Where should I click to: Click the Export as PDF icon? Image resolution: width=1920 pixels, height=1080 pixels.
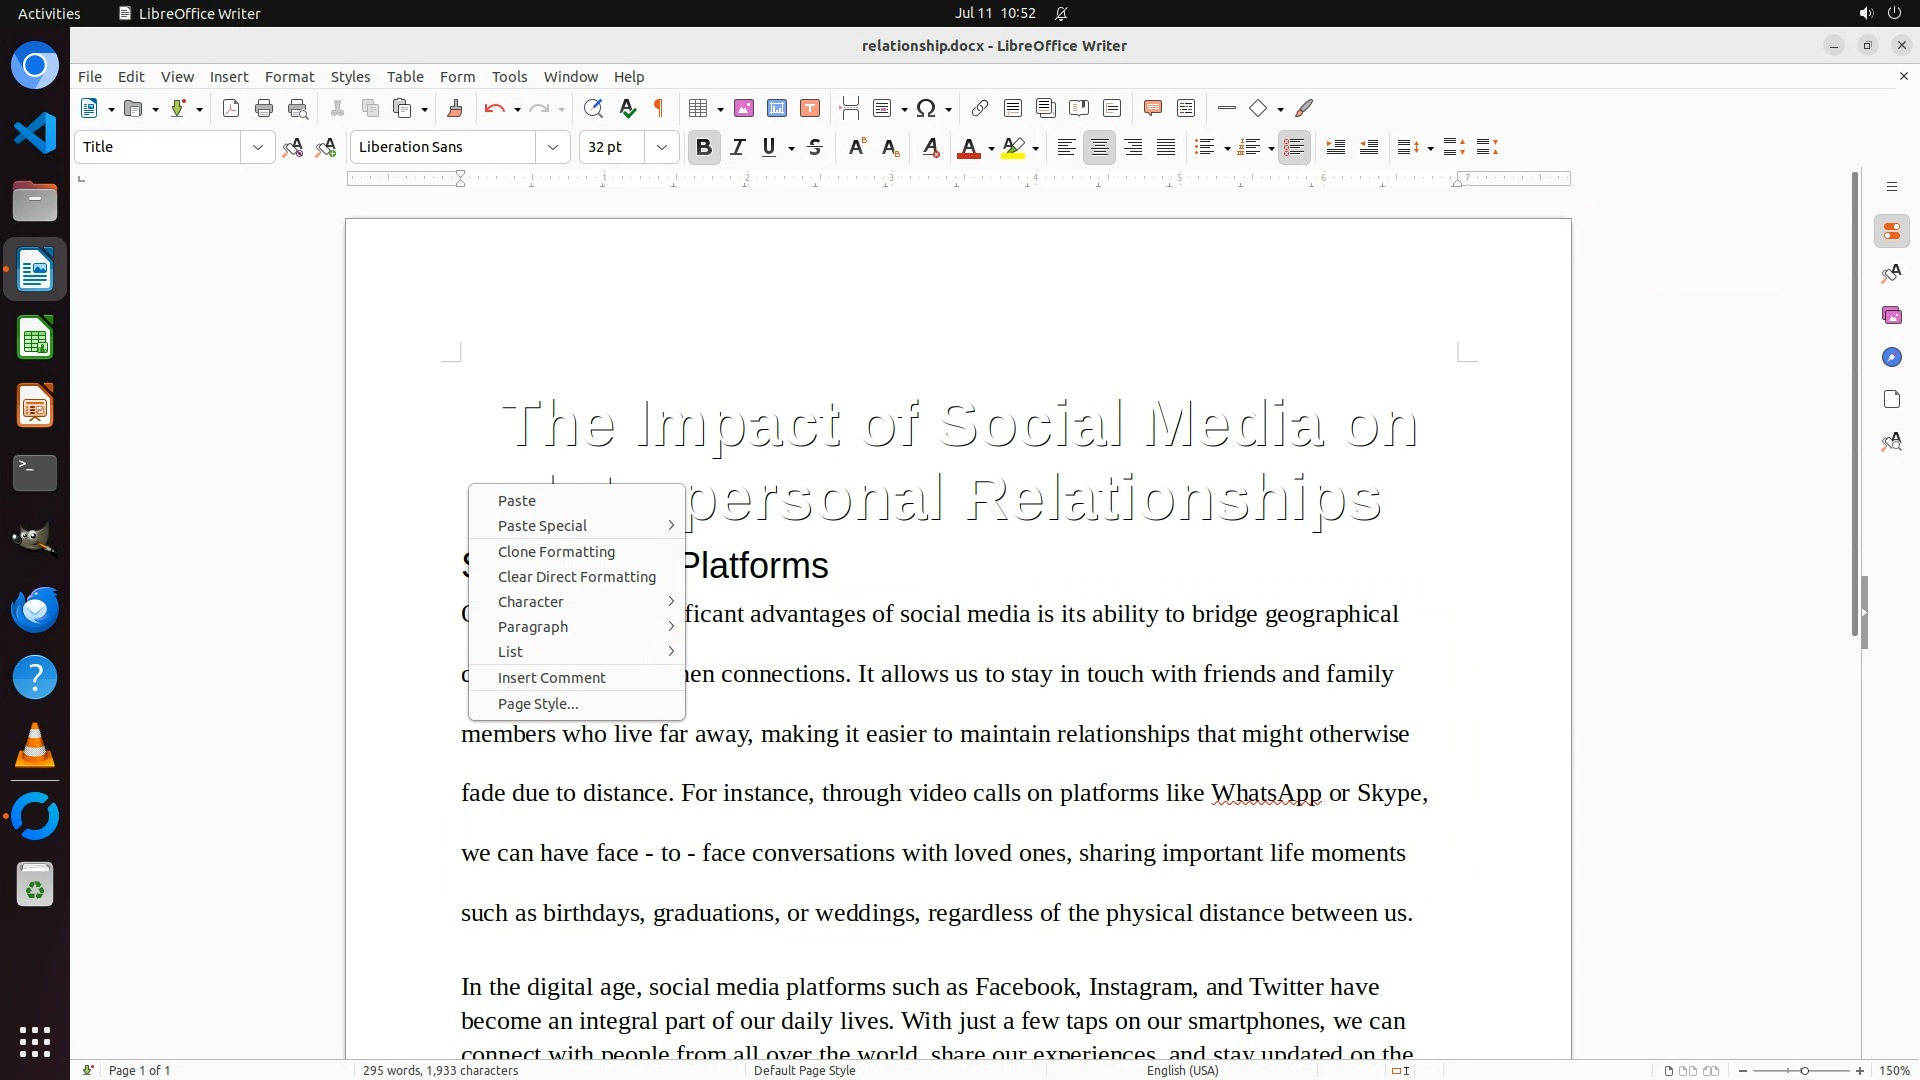coord(231,109)
